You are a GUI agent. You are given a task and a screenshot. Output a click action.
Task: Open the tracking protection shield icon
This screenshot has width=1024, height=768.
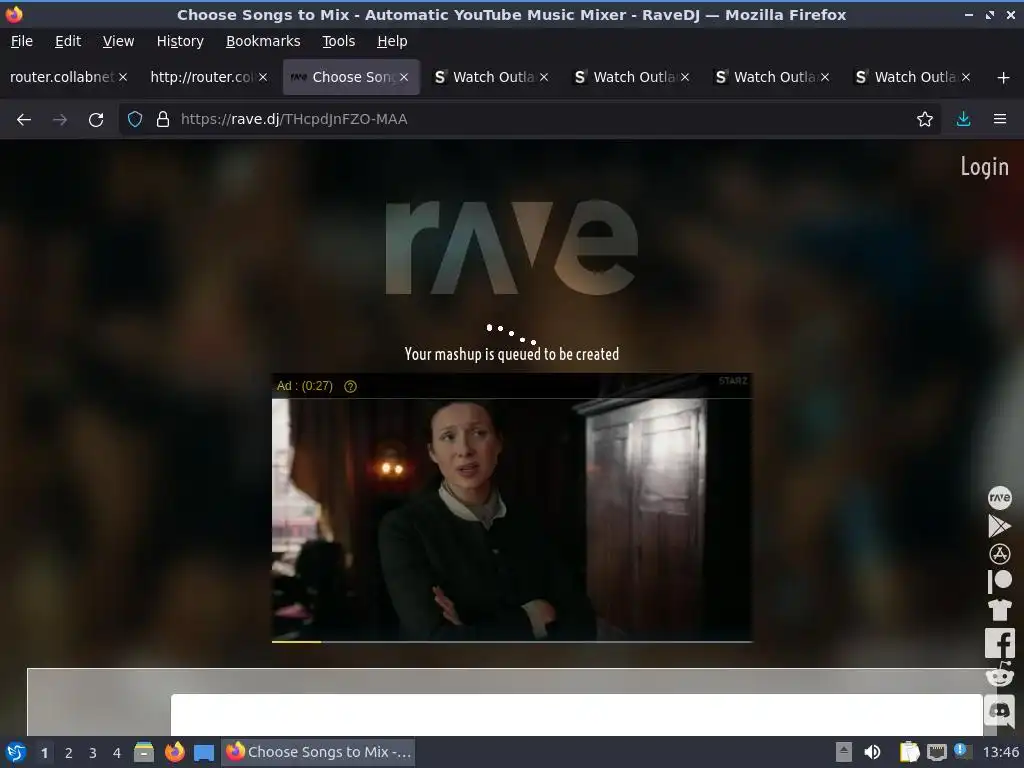(135, 119)
